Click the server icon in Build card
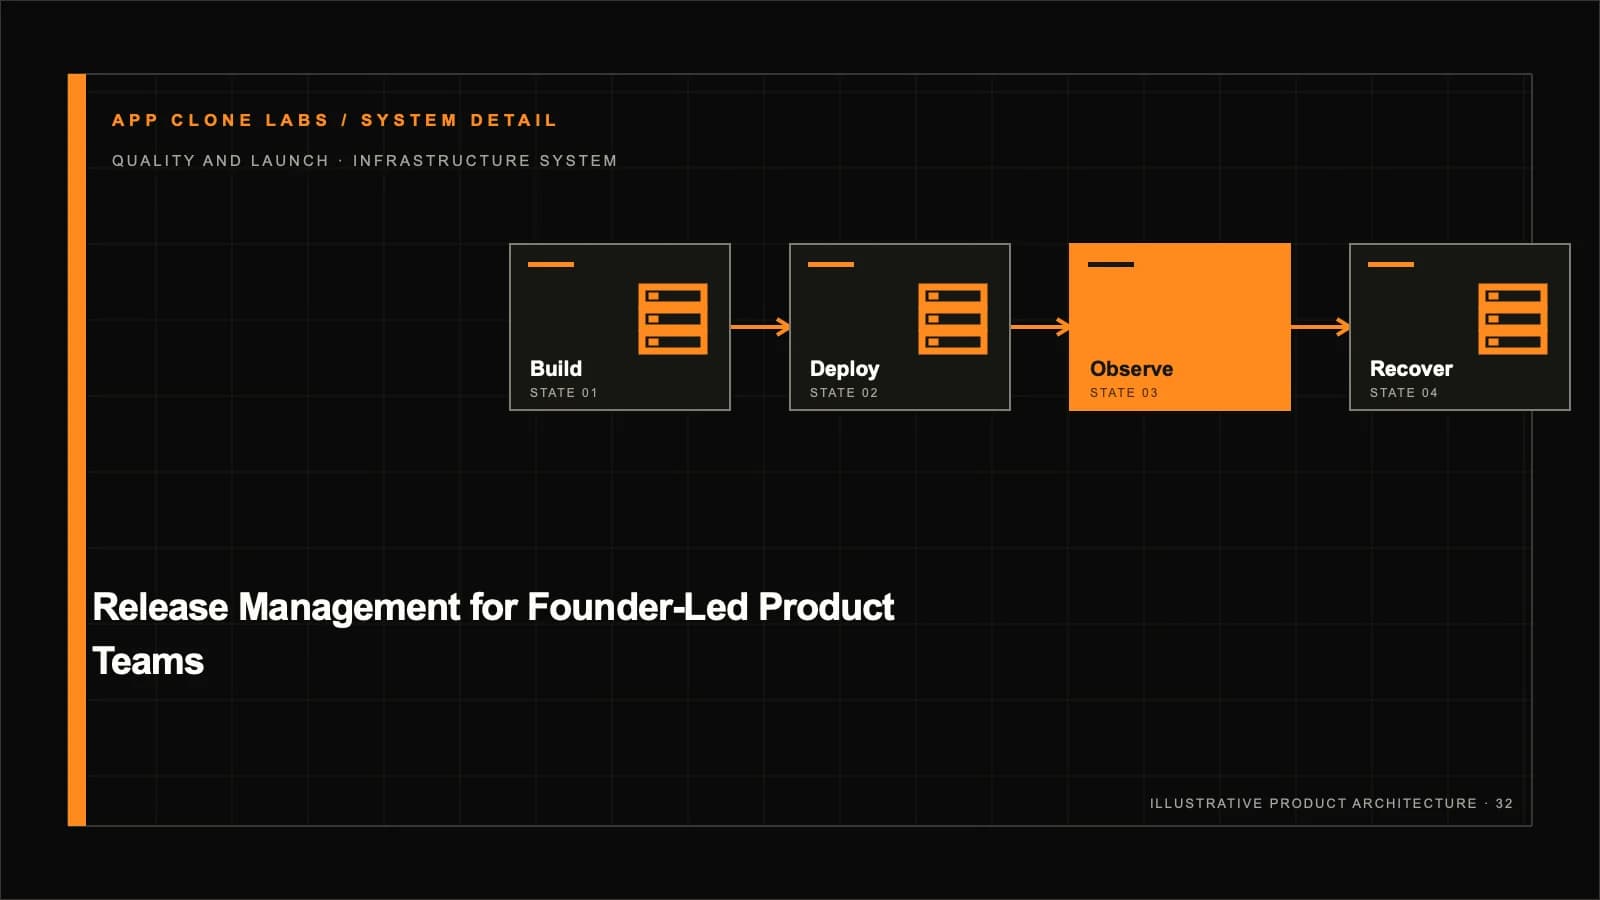1600x900 pixels. click(x=673, y=319)
